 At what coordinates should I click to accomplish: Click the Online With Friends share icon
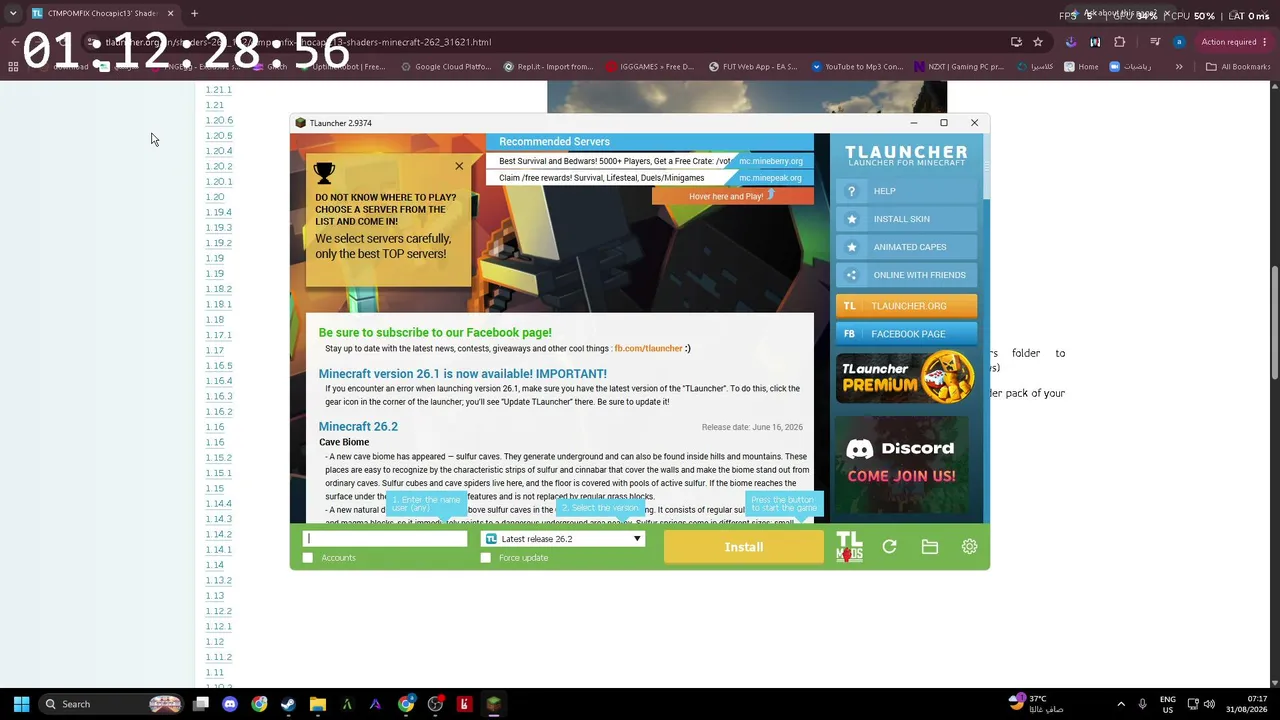852,275
